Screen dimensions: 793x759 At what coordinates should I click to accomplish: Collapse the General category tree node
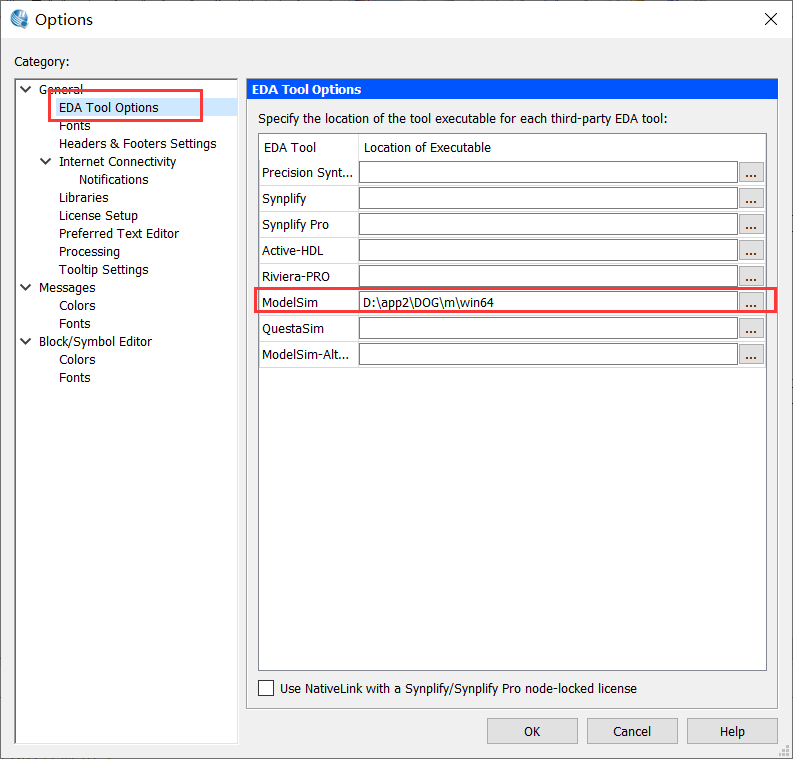26,90
